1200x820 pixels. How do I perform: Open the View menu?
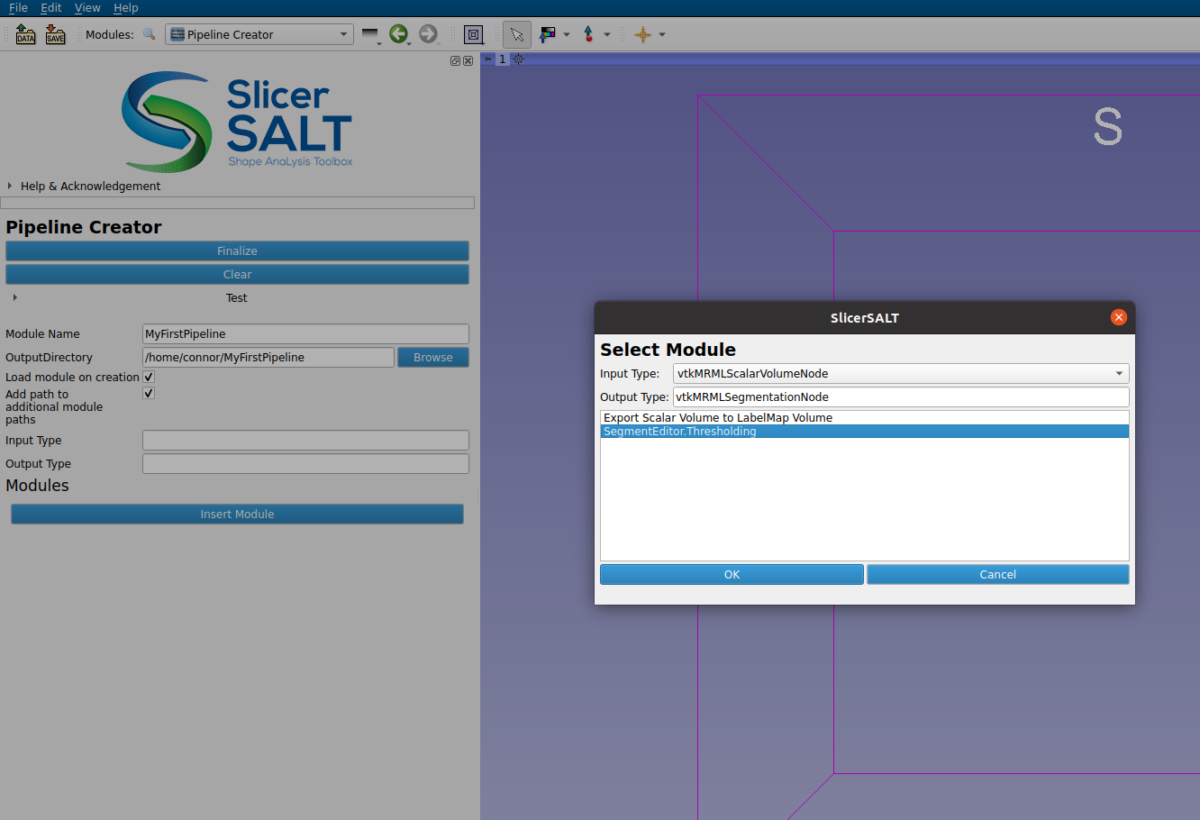87,8
